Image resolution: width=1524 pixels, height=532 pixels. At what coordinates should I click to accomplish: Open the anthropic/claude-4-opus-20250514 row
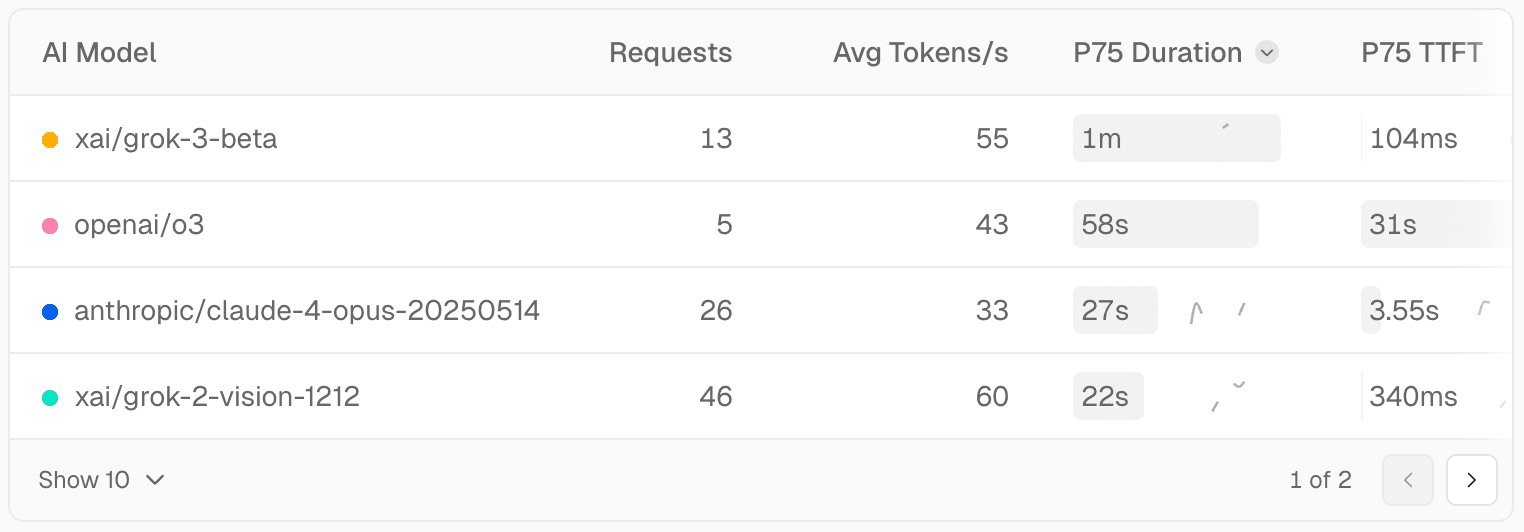pos(307,311)
